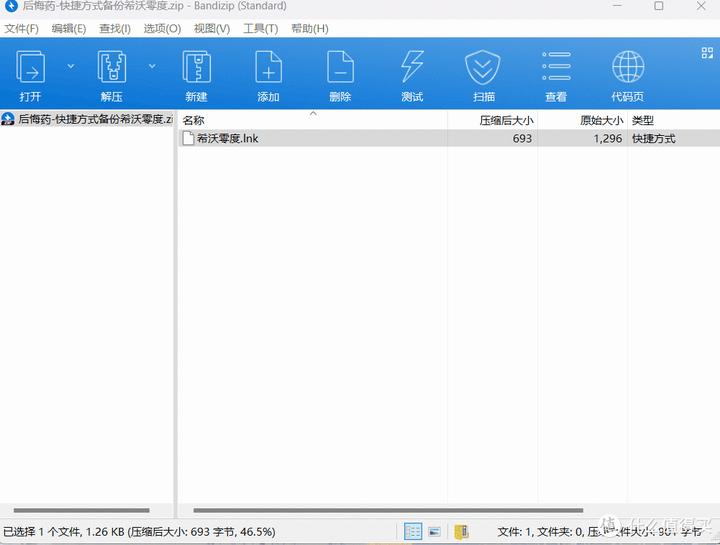Click the Open (打开) toolbar icon
Screen dimensions: 720x545
[x=30, y=67]
